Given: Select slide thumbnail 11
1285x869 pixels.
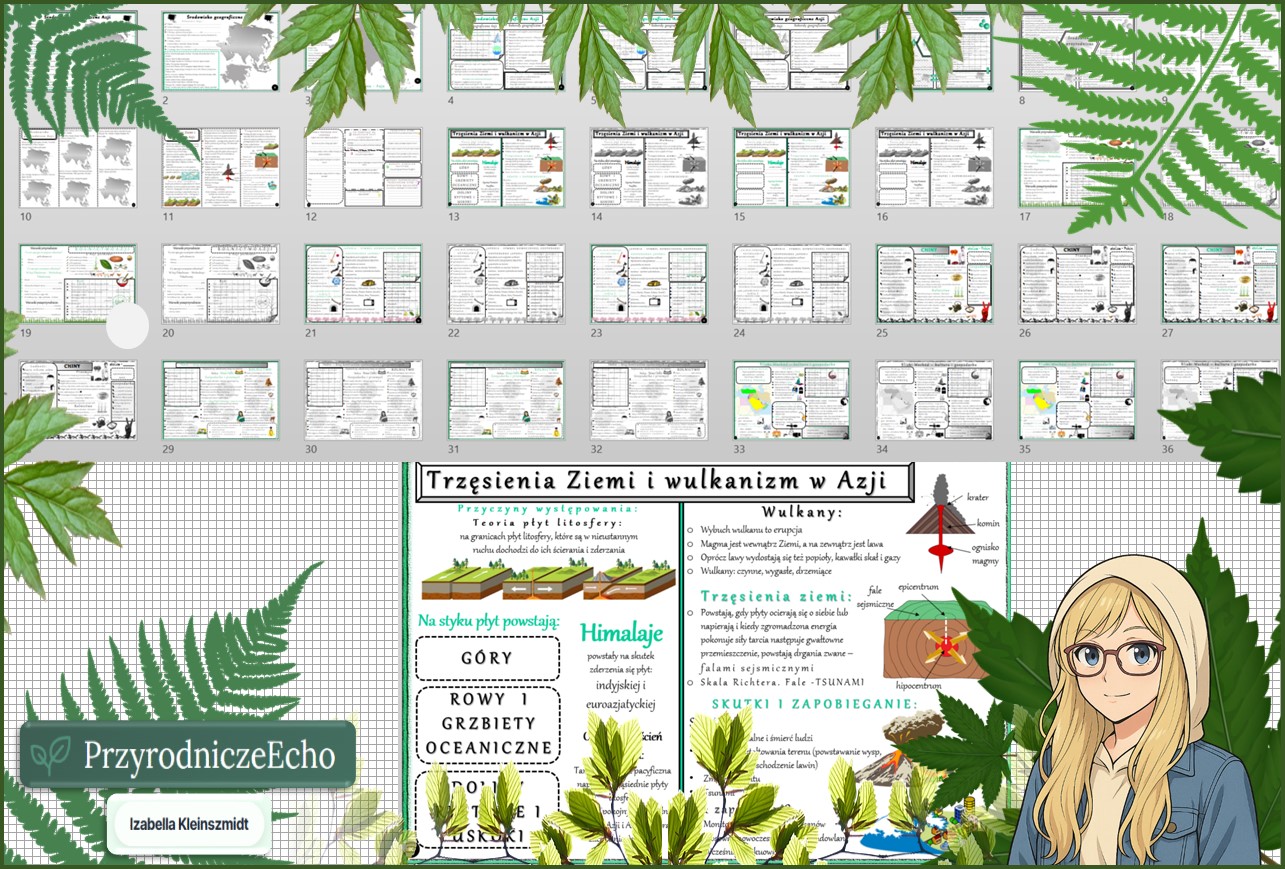Looking at the screenshot, I should 220,167.
